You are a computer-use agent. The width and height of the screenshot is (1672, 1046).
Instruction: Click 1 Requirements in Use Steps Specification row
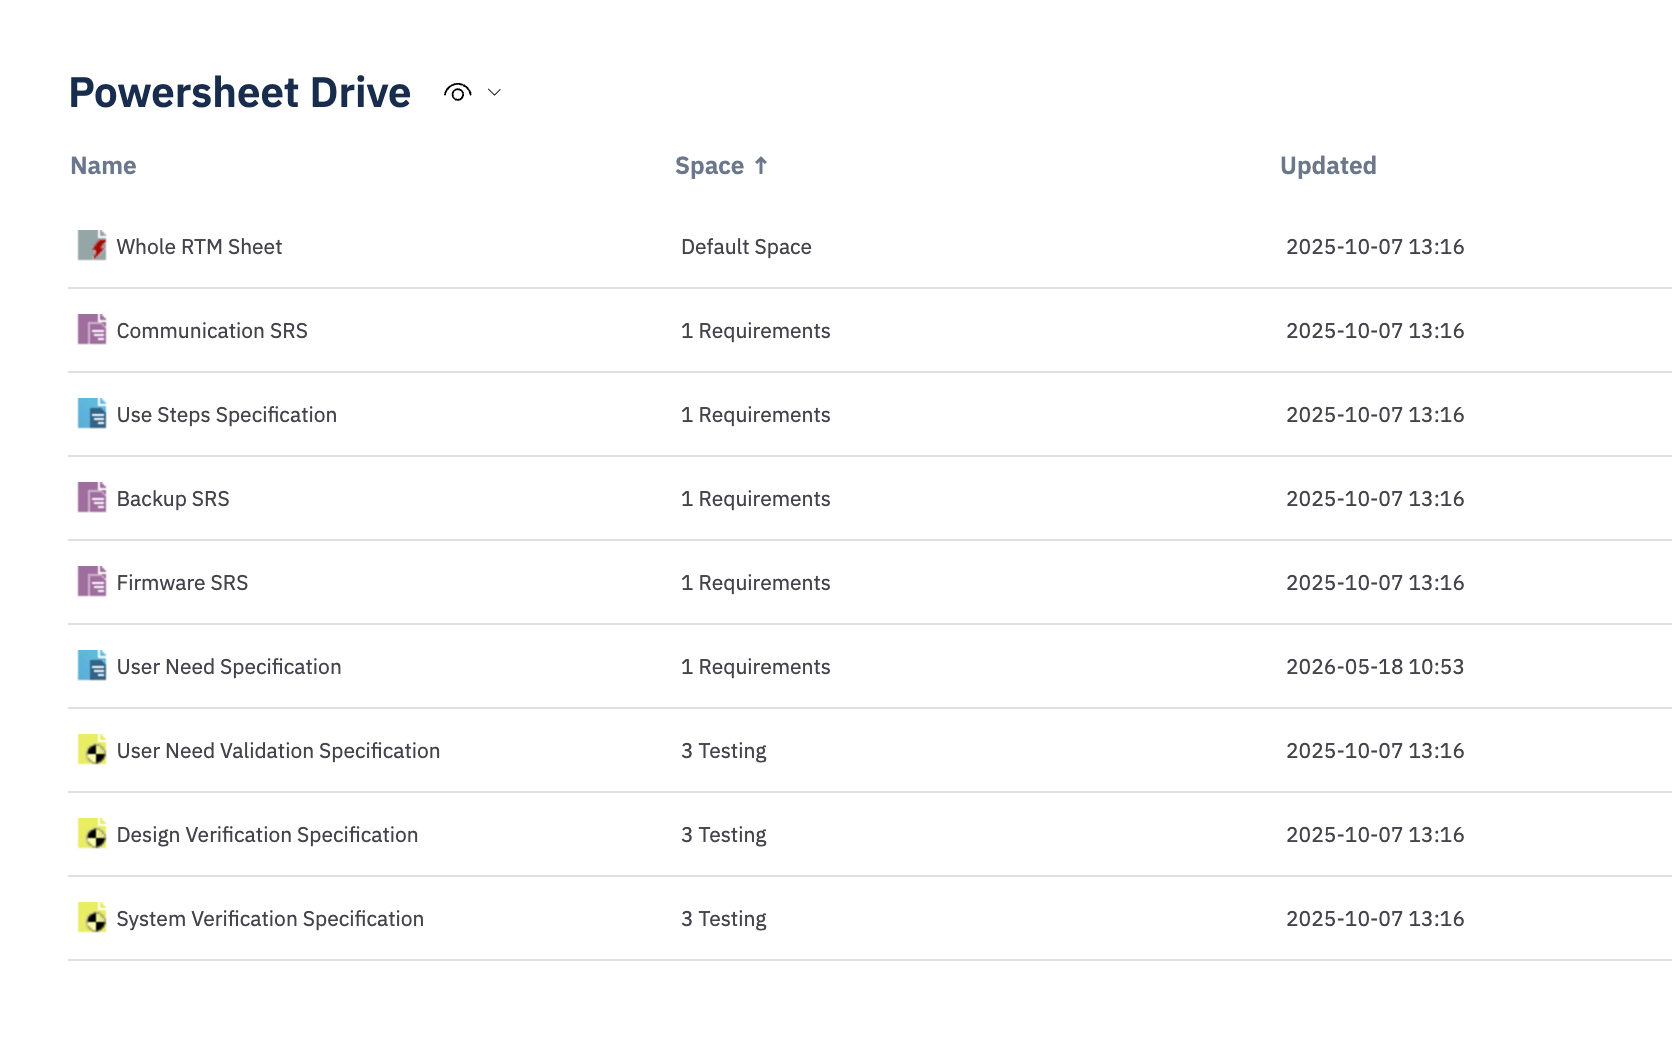coord(755,415)
